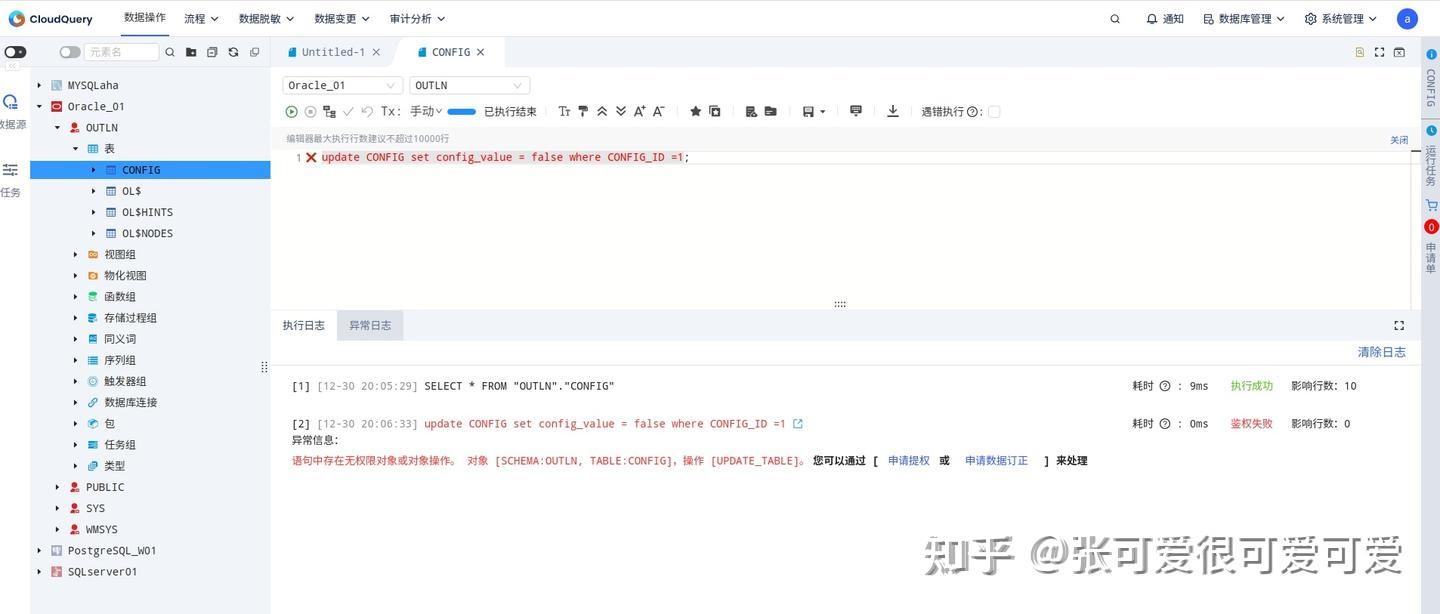The width and height of the screenshot is (1440, 614).
Task: Click the CONFIG tab on the right edge
Action: pos(1428,88)
